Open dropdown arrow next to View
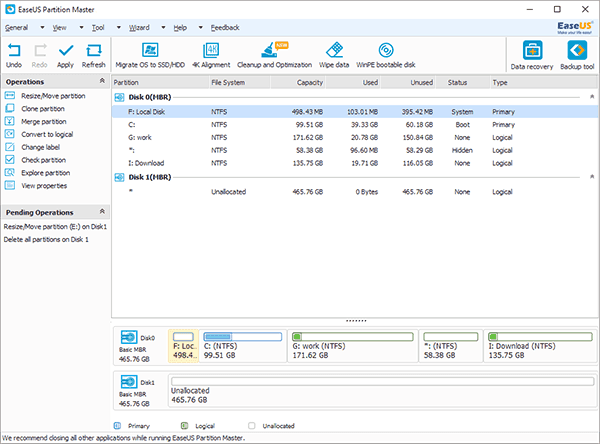Viewport: 600px width, 444px height. pos(81,28)
